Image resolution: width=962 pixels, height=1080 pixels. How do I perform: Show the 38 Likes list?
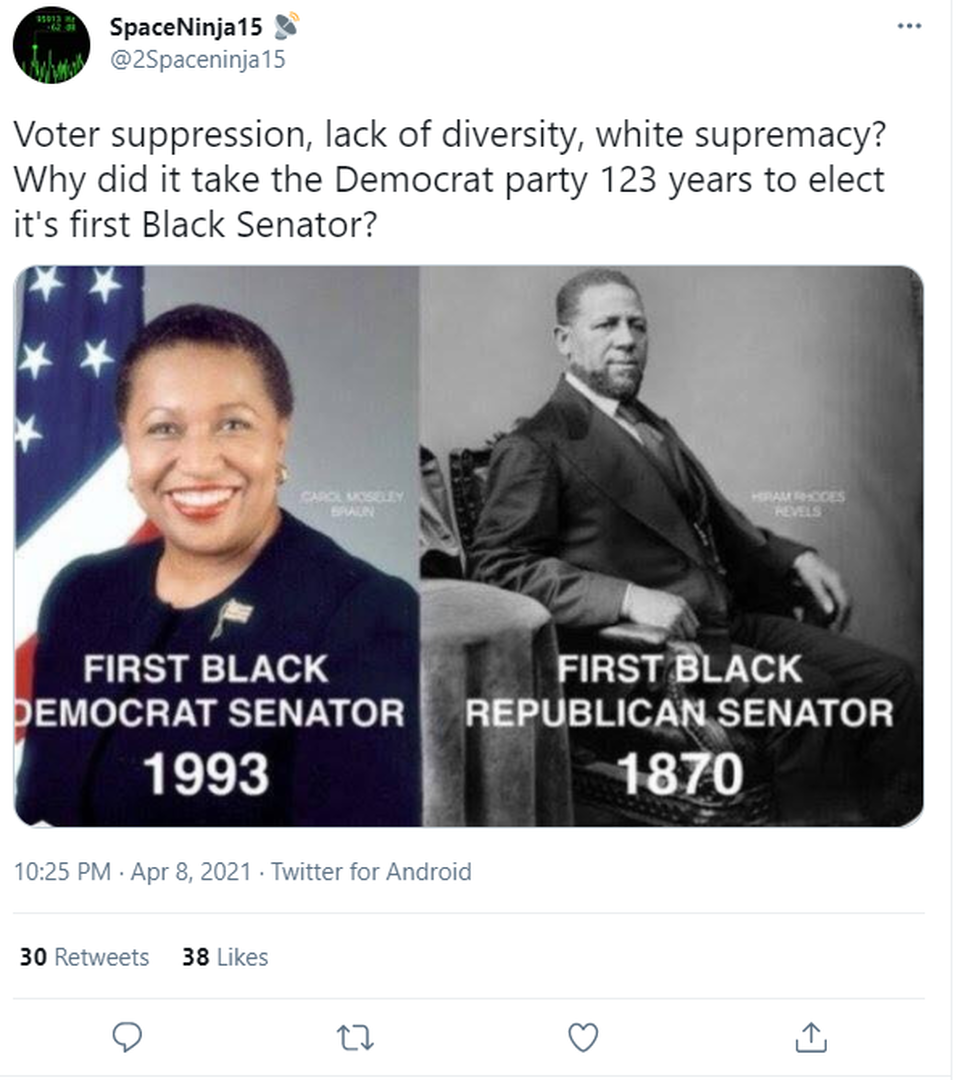point(225,957)
